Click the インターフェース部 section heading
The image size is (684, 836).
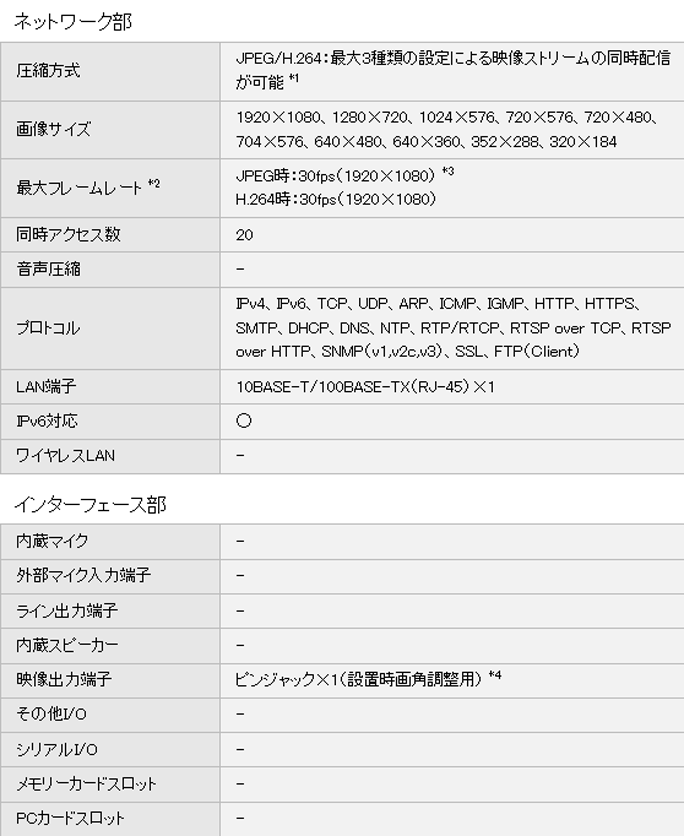(x=90, y=505)
